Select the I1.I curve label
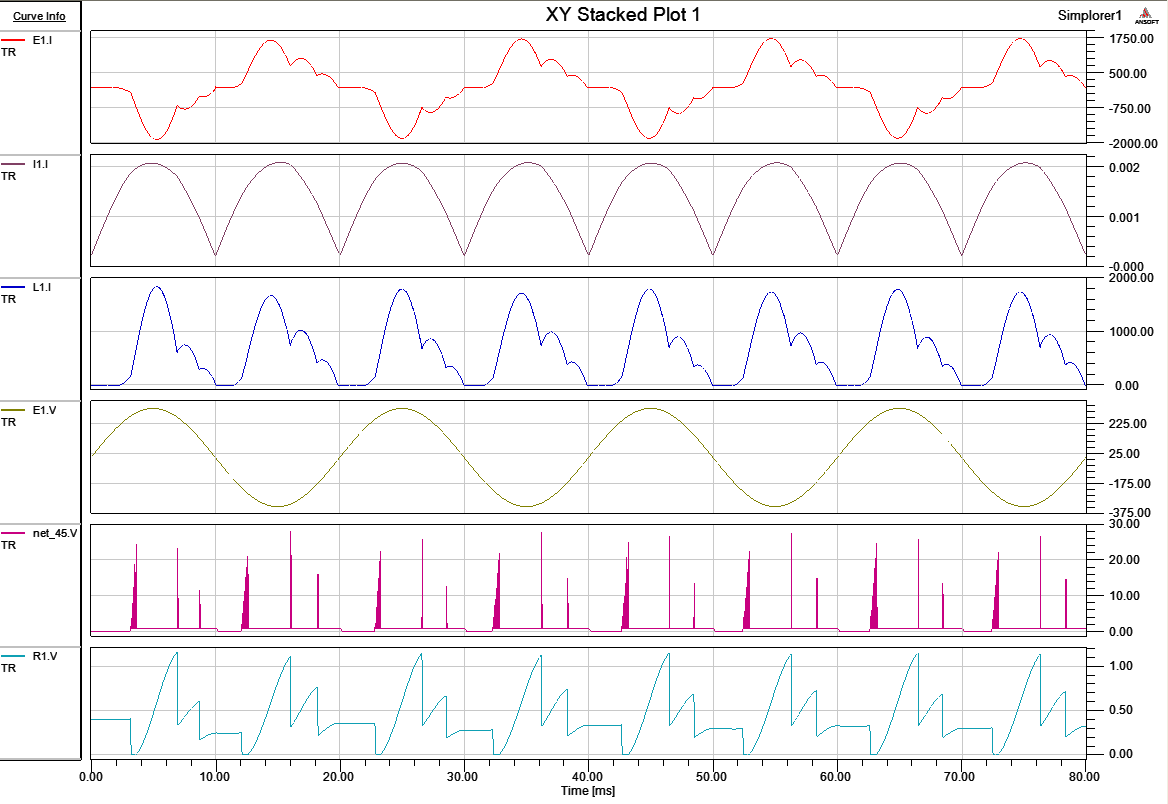This screenshot has width=1168, height=804. pos(40,163)
